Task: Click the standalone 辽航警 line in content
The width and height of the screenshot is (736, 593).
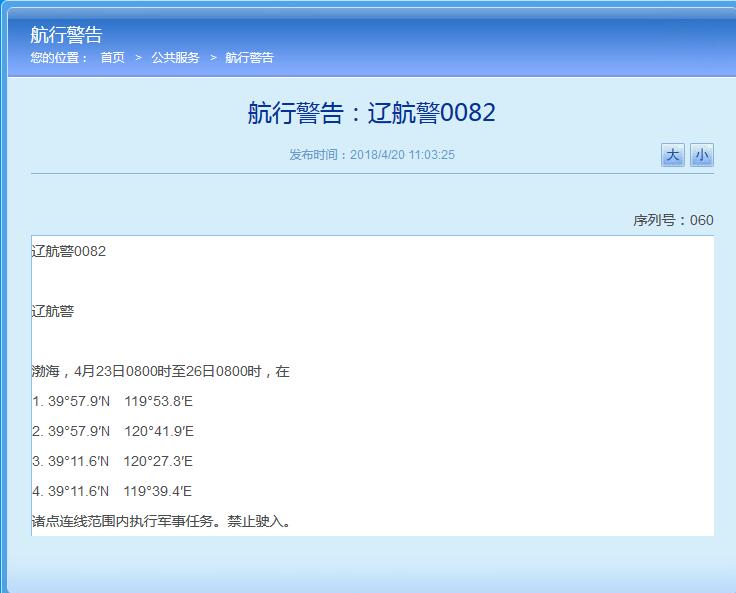Action: 53,311
